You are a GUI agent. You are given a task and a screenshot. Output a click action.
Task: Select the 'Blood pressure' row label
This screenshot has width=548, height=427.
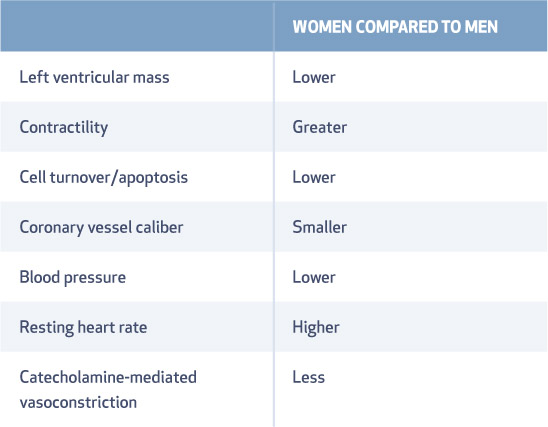[73, 277]
